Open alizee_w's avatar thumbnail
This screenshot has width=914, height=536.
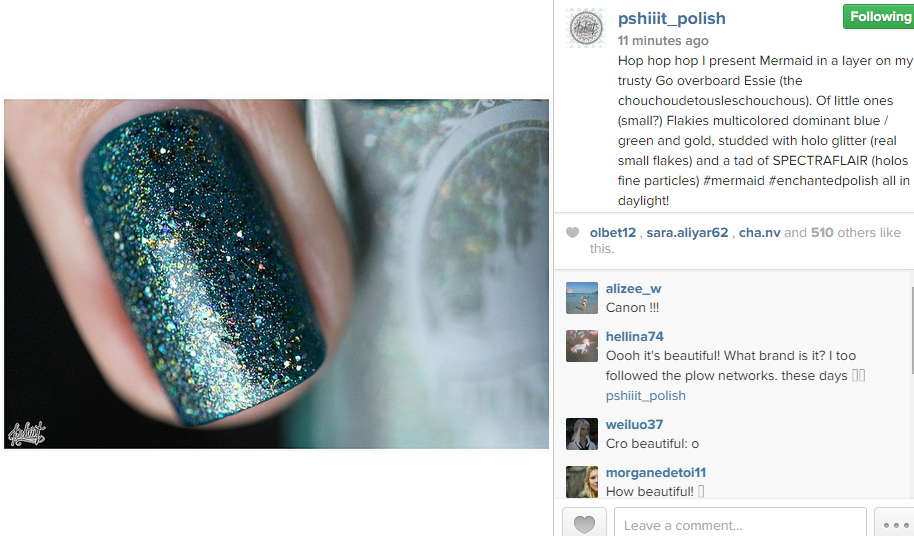coord(582,298)
